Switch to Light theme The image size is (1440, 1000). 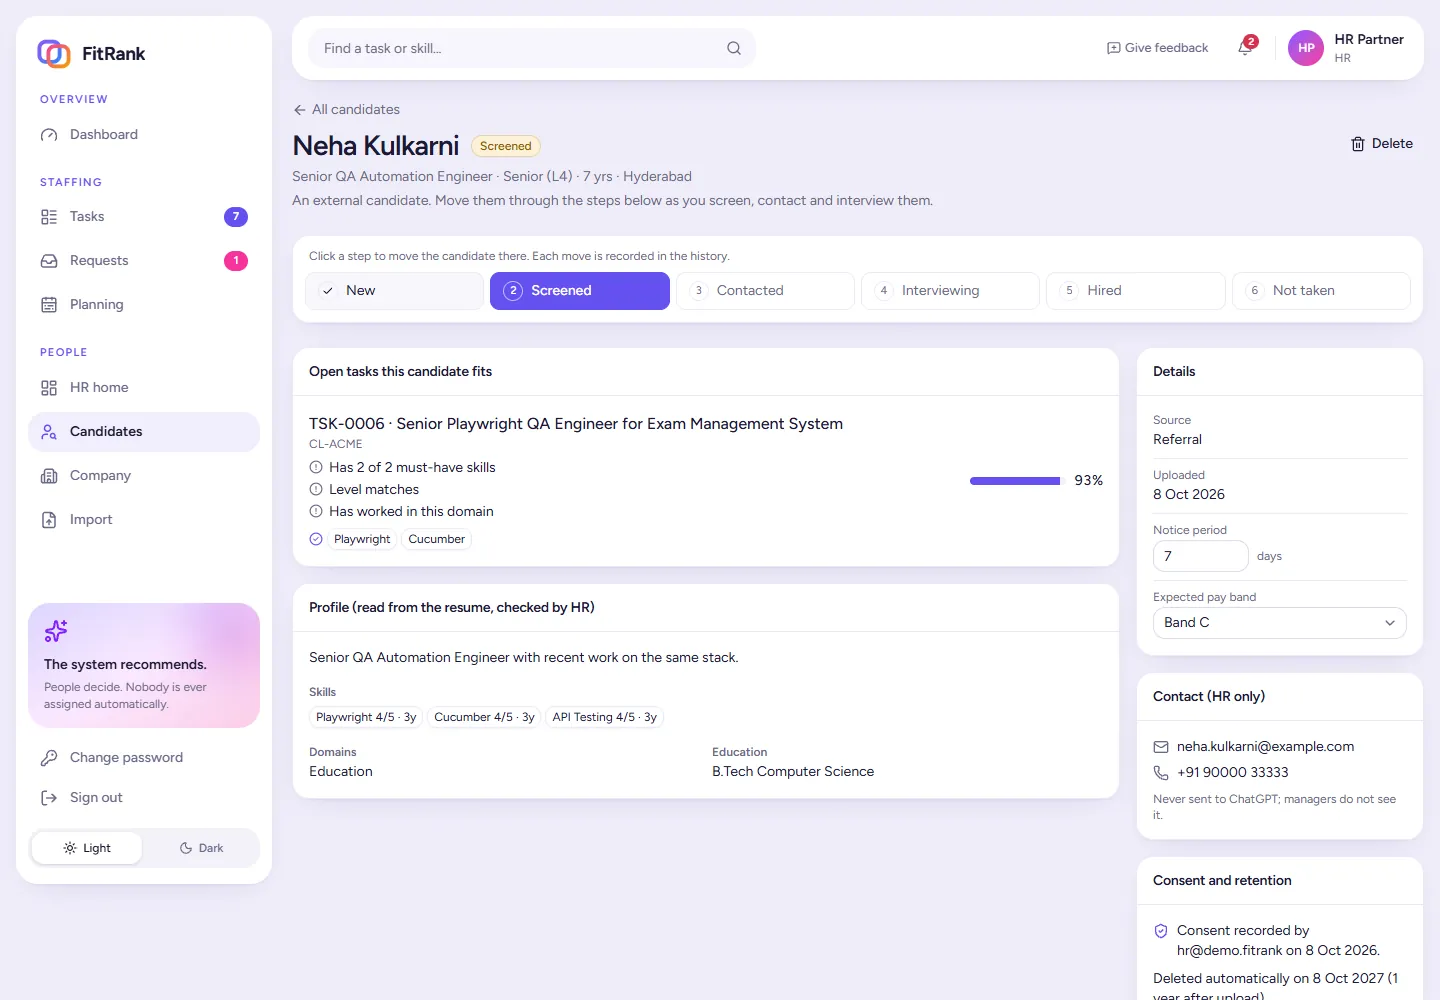click(x=87, y=848)
